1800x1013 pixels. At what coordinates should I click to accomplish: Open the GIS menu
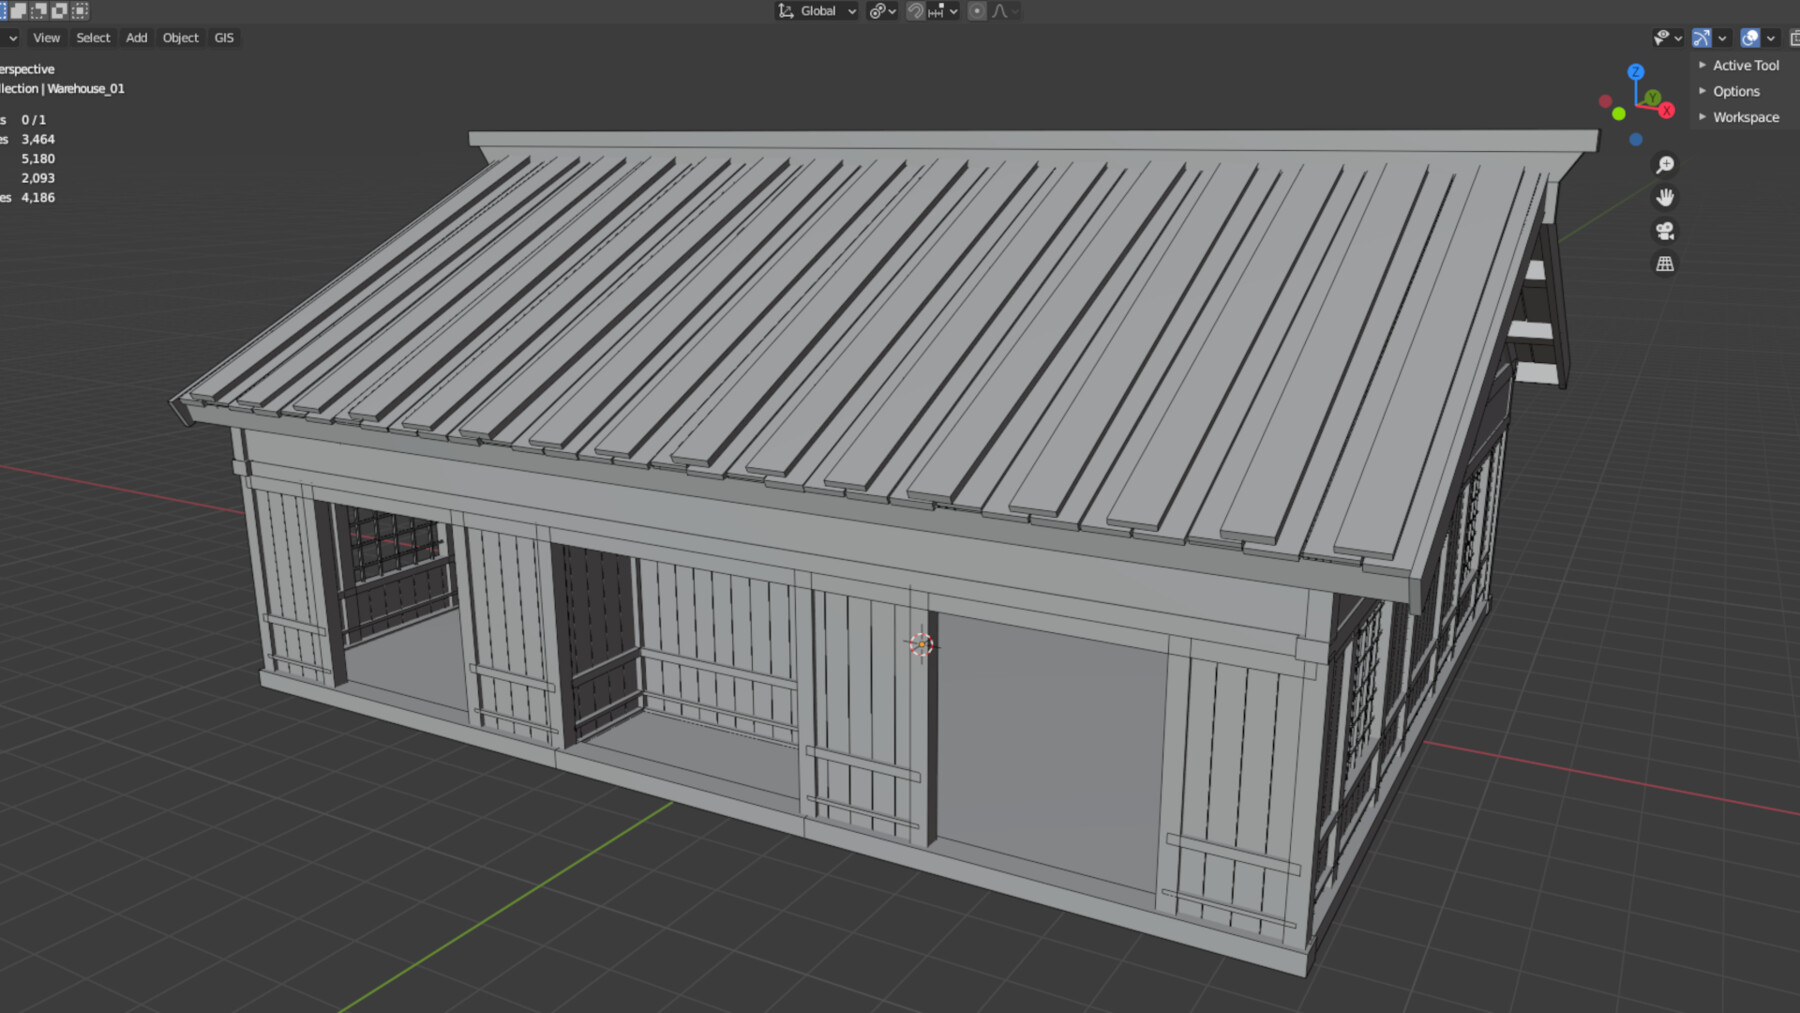(222, 37)
